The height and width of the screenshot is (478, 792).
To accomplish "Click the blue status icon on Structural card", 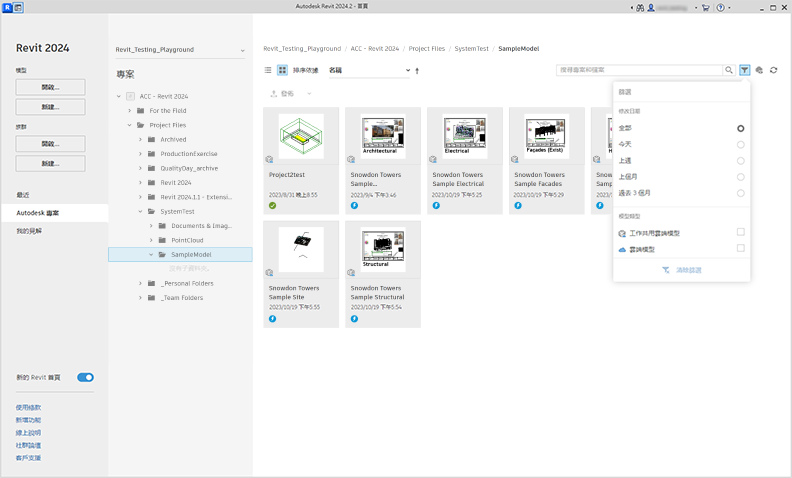I will [355, 319].
